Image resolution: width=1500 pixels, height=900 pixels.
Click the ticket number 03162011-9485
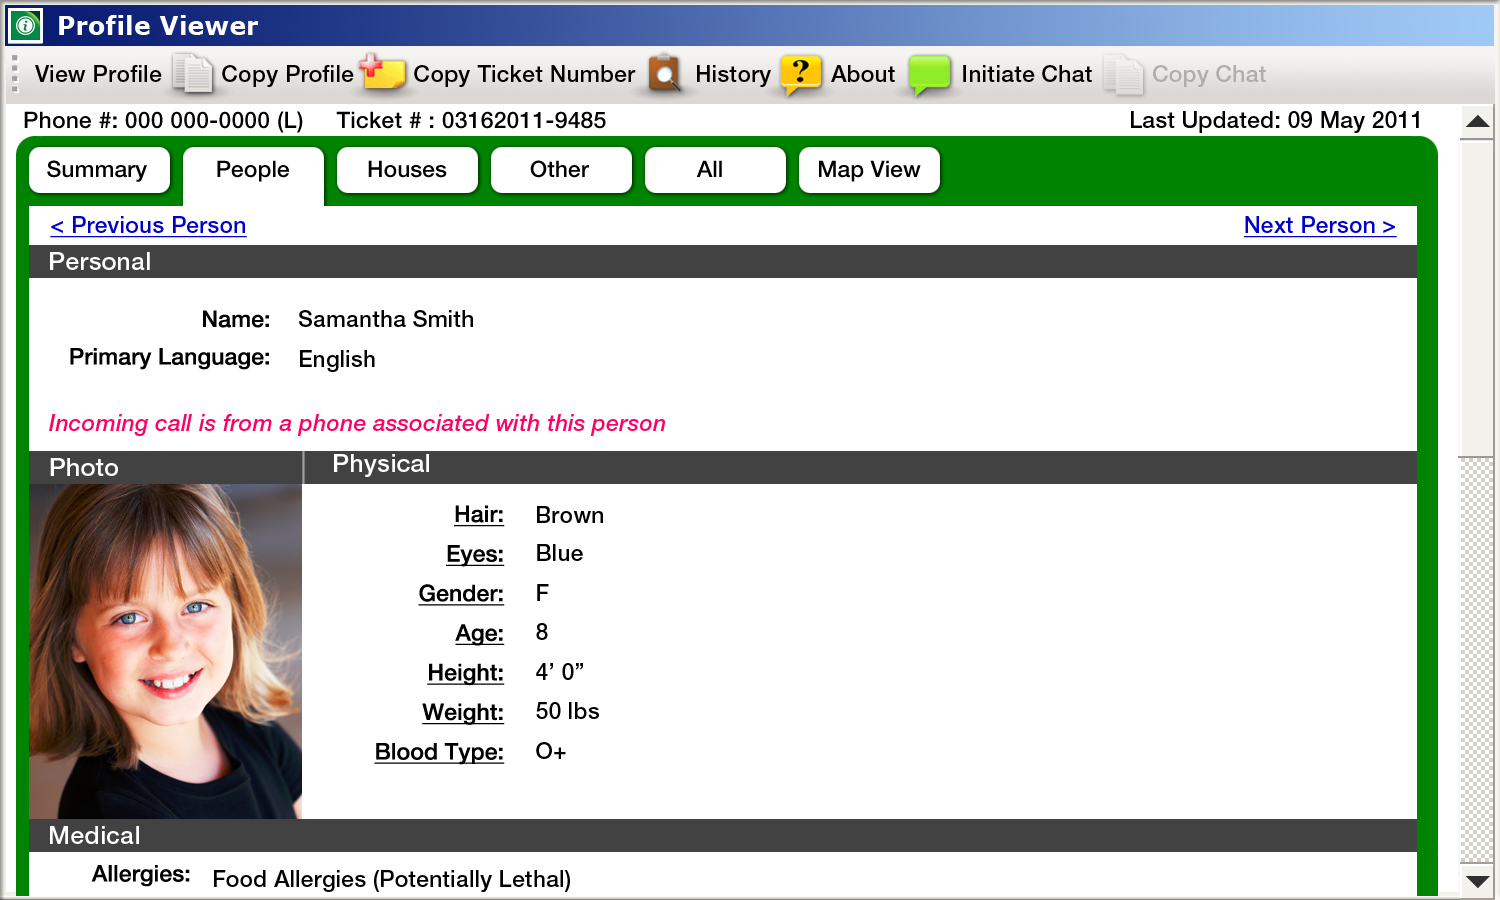(x=524, y=121)
